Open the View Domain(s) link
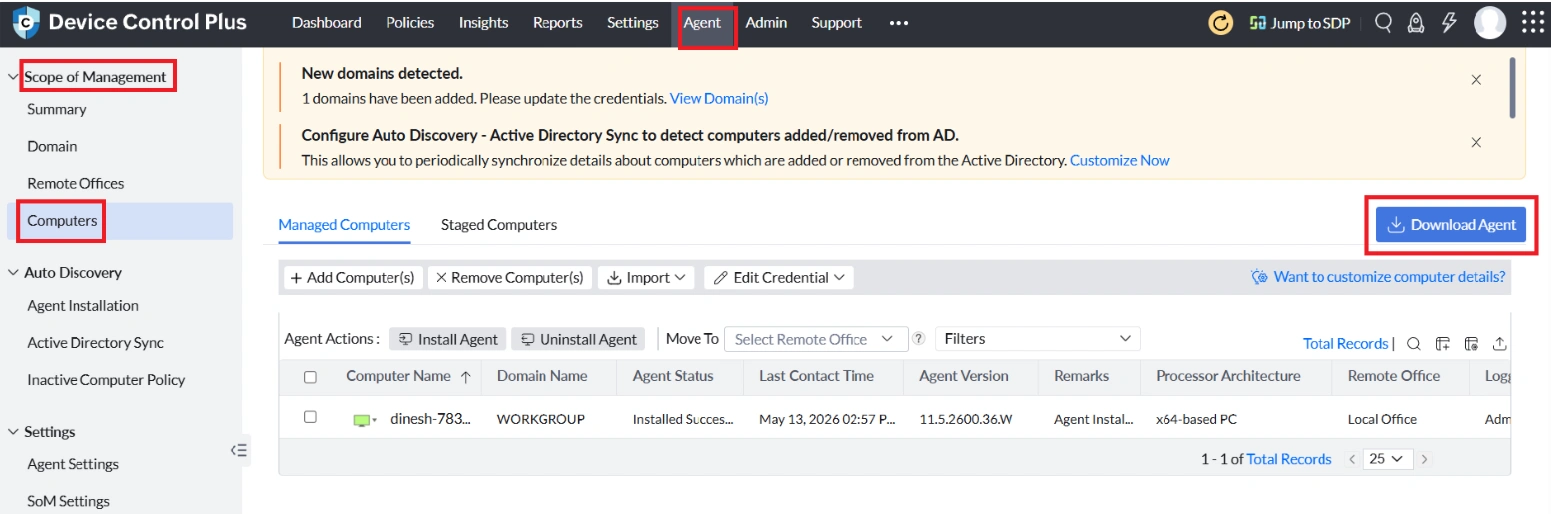The height and width of the screenshot is (514, 1551). coord(719,99)
